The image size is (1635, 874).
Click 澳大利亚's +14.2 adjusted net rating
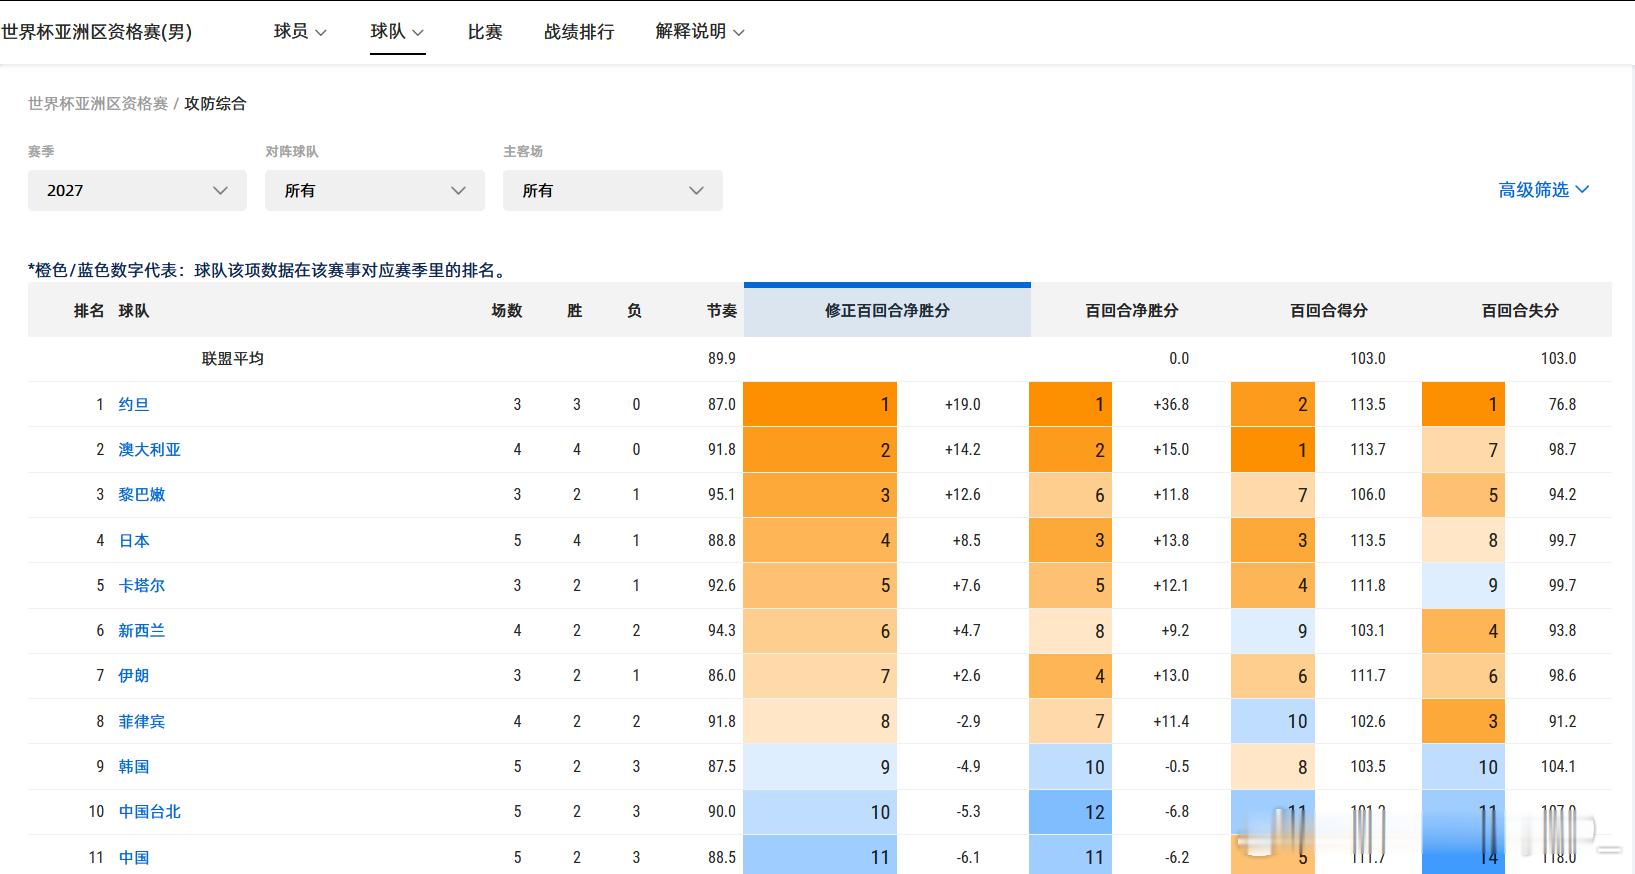coord(962,449)
